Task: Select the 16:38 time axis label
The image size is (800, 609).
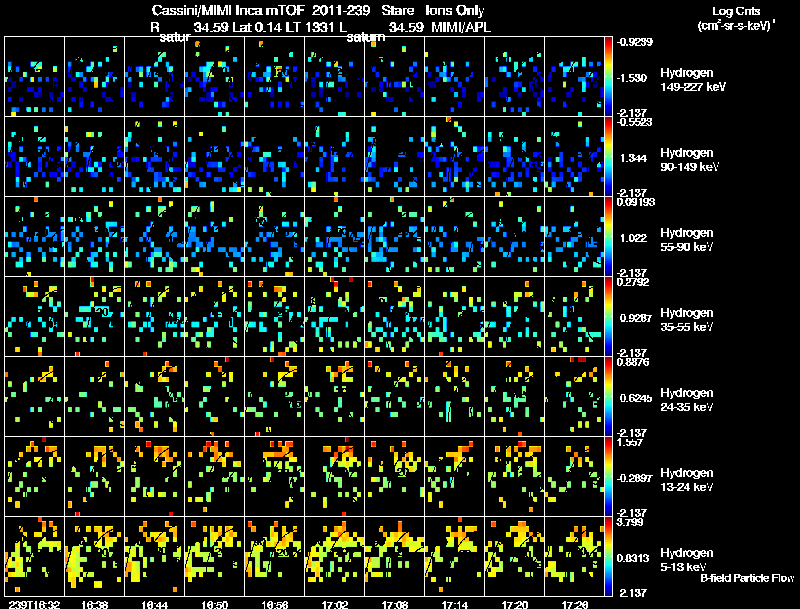Action: click(x=94, y=604)
